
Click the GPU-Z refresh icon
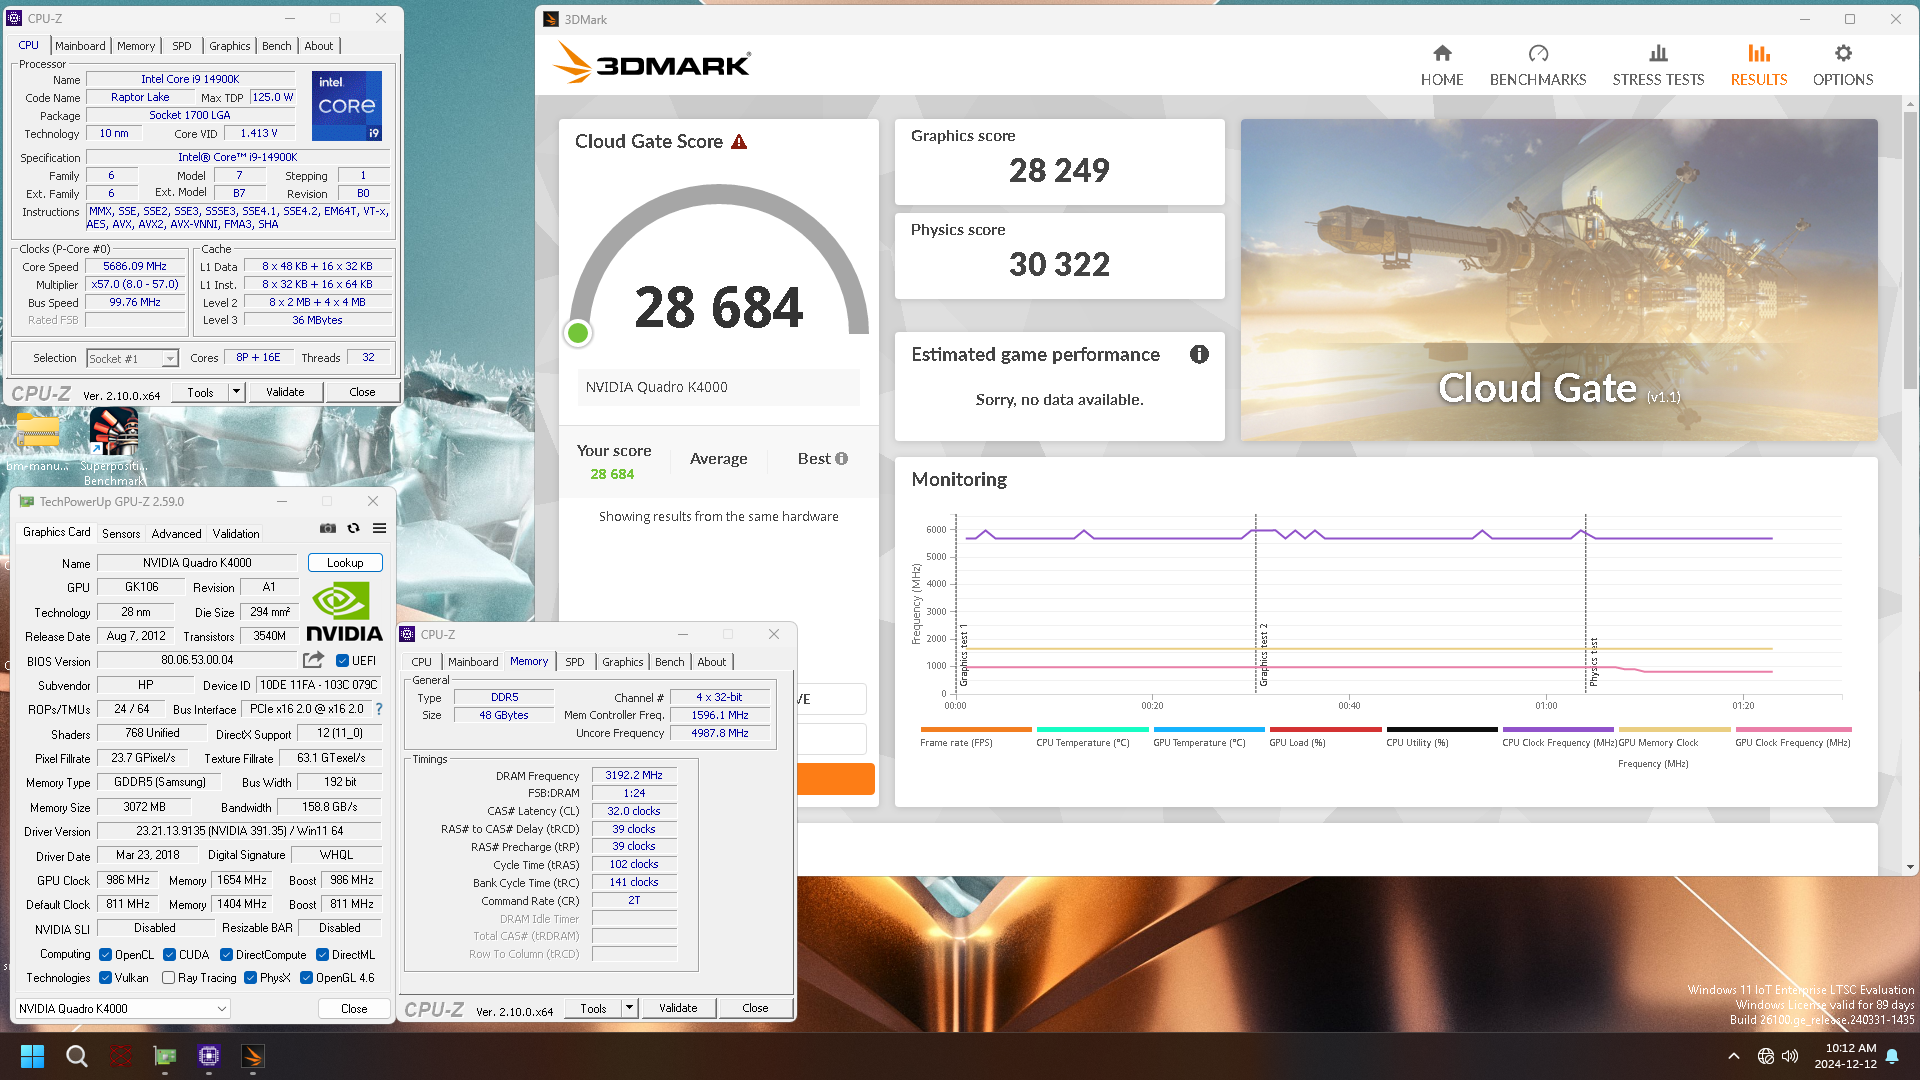tap(353, 528)
